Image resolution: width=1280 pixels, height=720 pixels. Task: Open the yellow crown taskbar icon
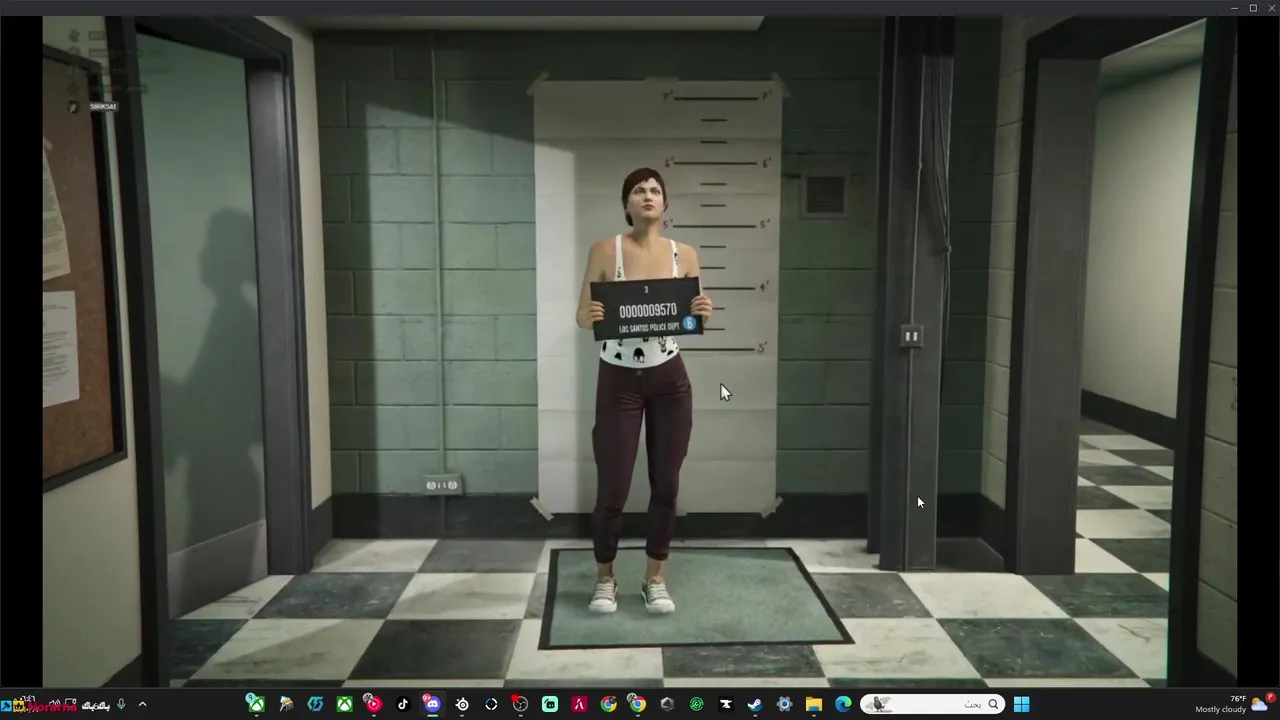(x=18, y=706)
